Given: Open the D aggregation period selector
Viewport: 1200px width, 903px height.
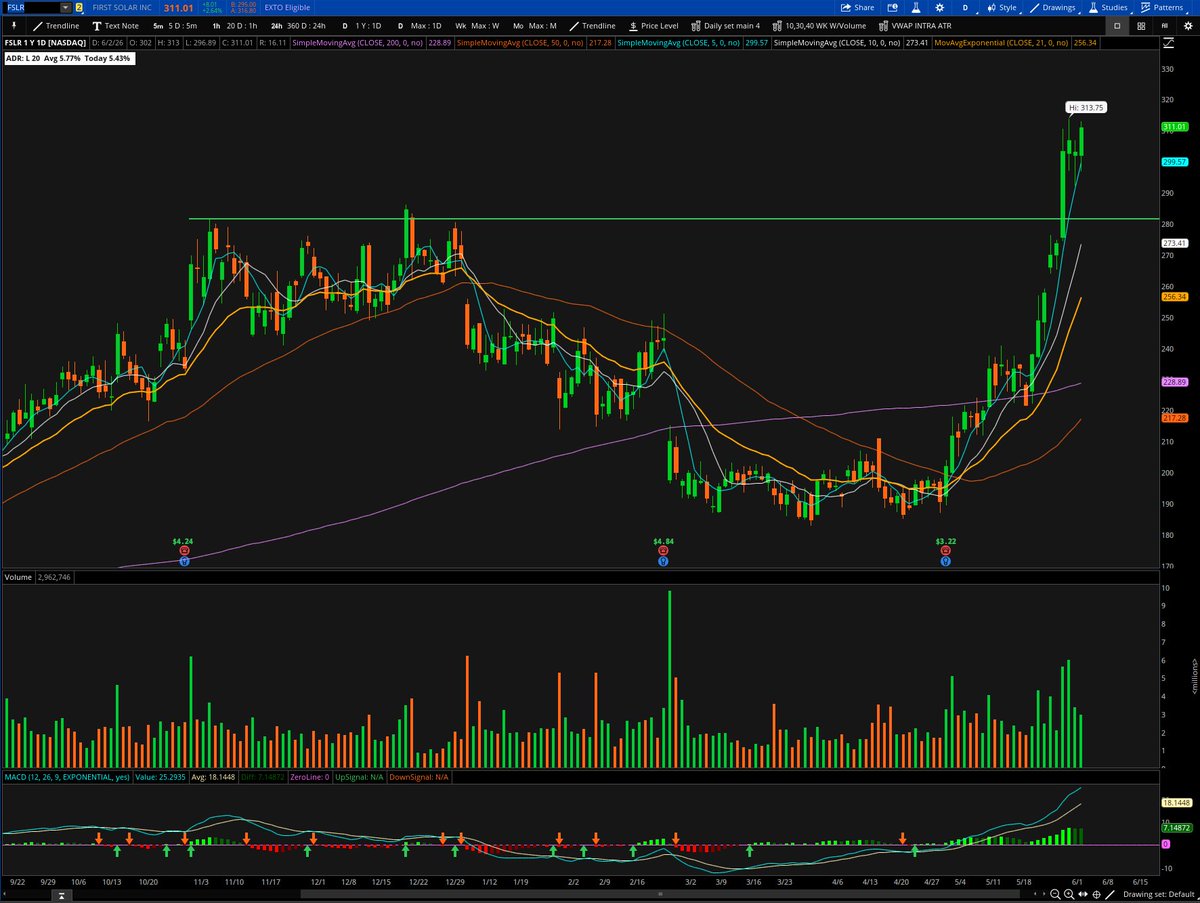Looking at the screenshot, I should pos(965,7).
